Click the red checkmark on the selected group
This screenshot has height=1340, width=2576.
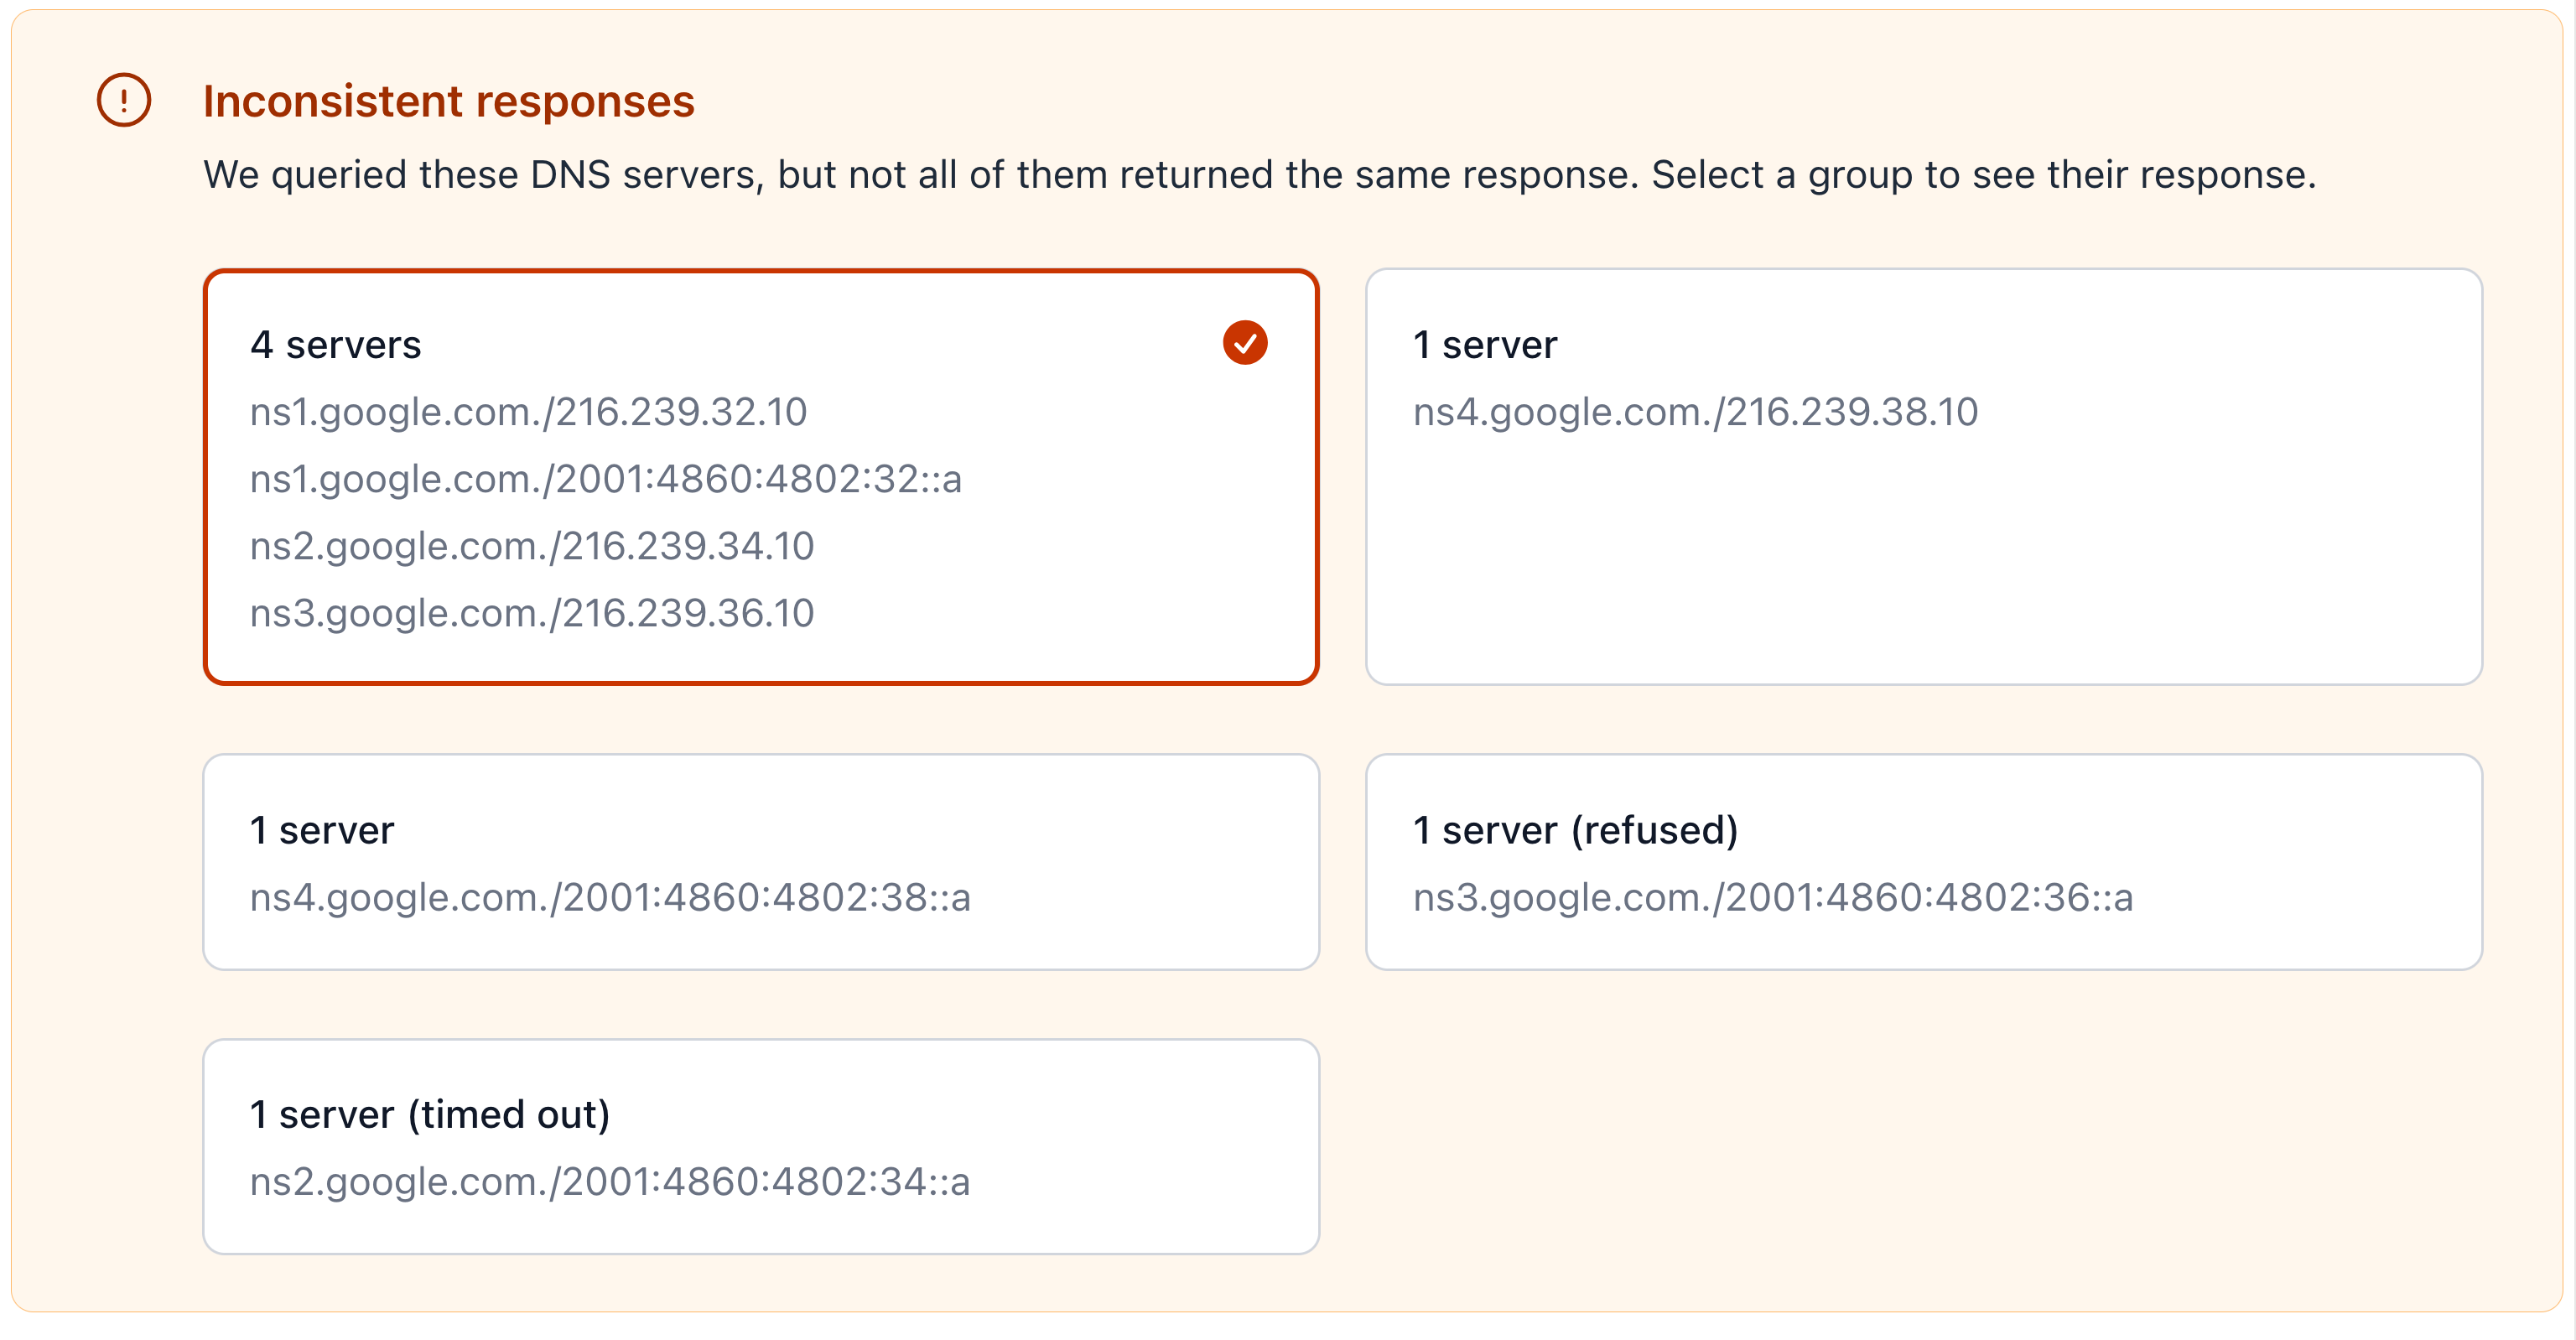(1244, 343)
